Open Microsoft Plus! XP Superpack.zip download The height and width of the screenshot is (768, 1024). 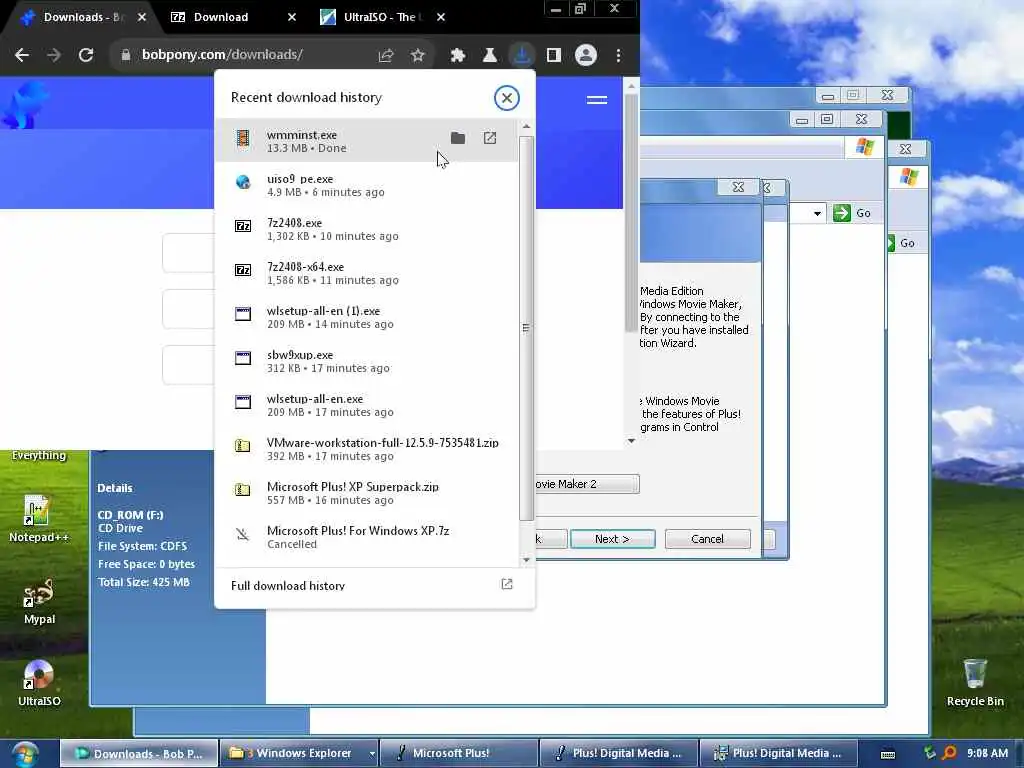367,493
